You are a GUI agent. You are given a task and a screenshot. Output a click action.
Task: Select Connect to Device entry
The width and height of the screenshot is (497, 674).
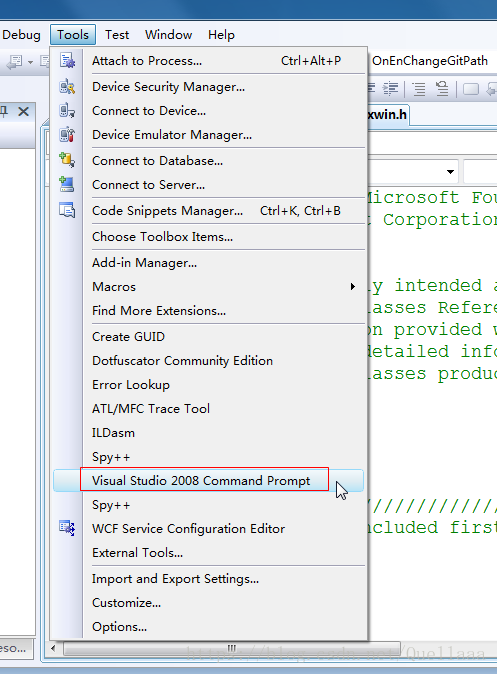(209, 110)
